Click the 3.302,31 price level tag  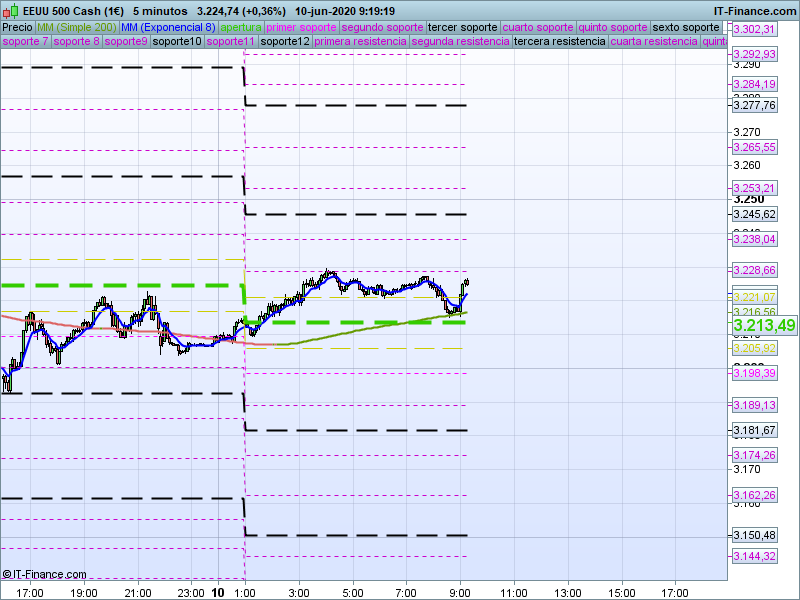754,29
